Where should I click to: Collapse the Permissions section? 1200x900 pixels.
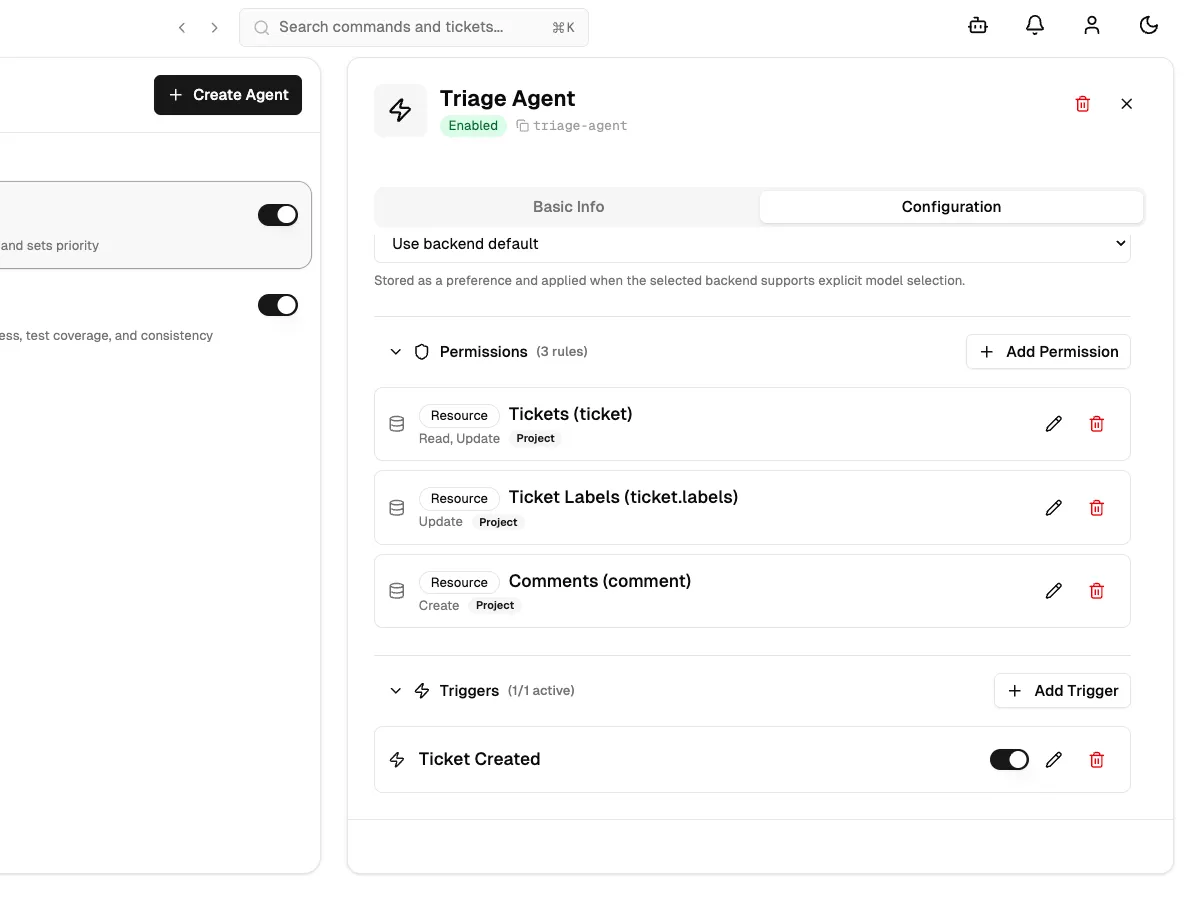coord(395,351)
